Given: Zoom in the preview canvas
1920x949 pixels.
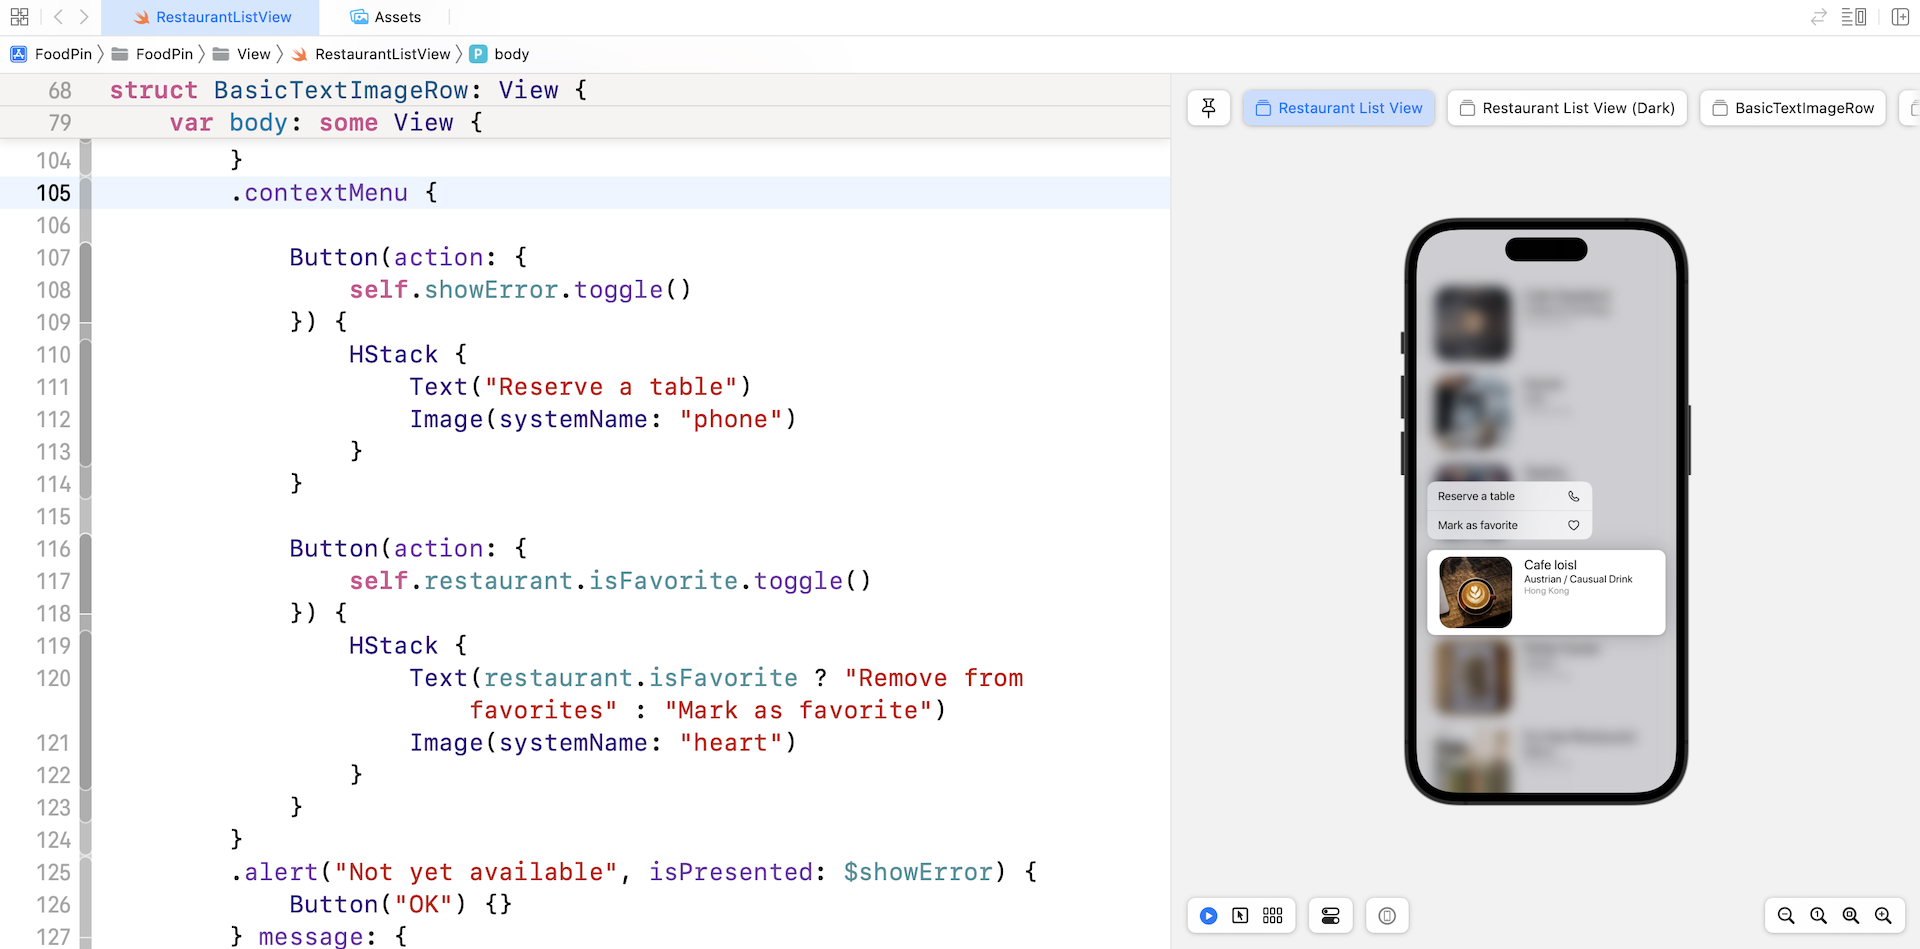Looking at the screenshot, I should tap(1884, 915).
